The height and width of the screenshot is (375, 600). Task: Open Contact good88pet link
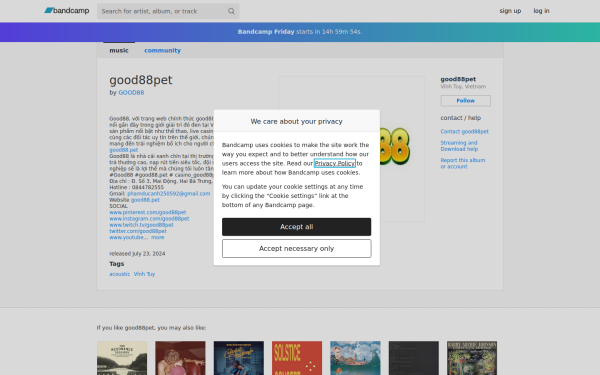[x=465, y=131]
